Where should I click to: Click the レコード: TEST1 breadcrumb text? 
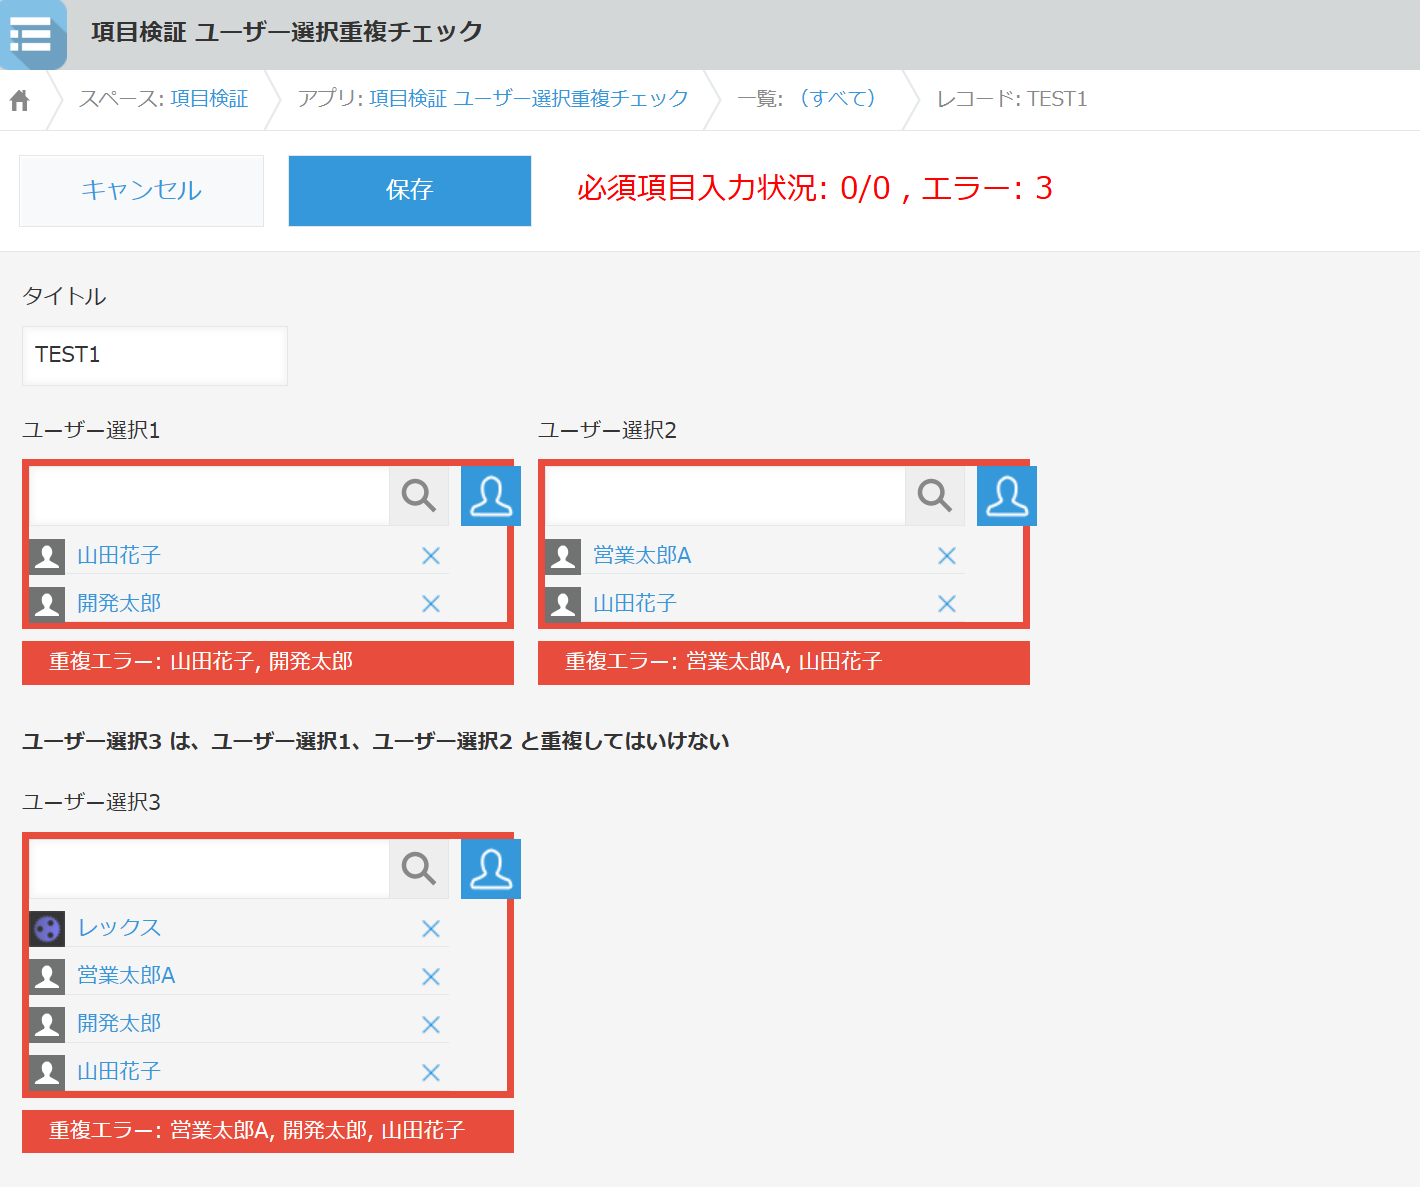(1011, 99)
